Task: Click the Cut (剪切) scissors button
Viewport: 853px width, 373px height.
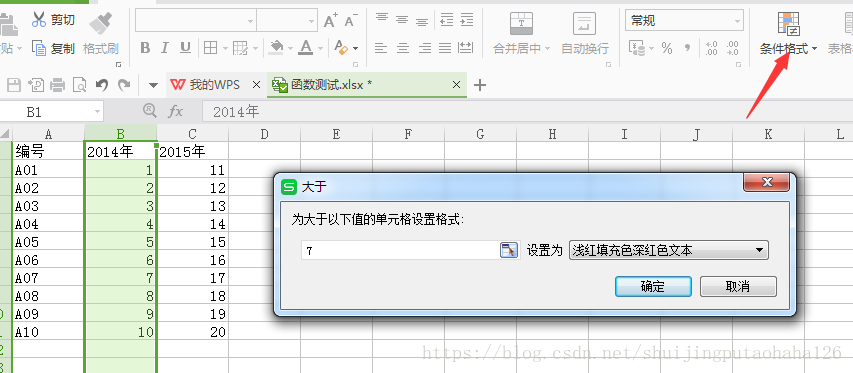Action: click(x=53, y=20)
